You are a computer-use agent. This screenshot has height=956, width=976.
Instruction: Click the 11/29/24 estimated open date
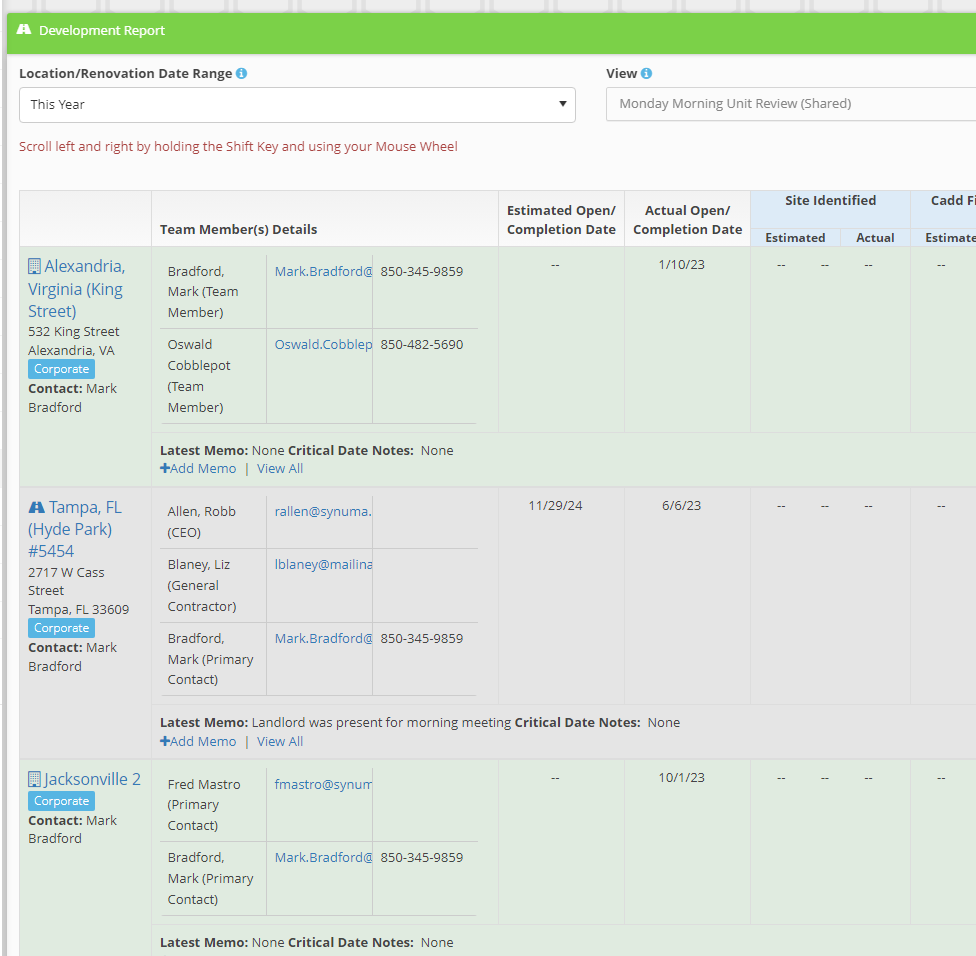555,505
